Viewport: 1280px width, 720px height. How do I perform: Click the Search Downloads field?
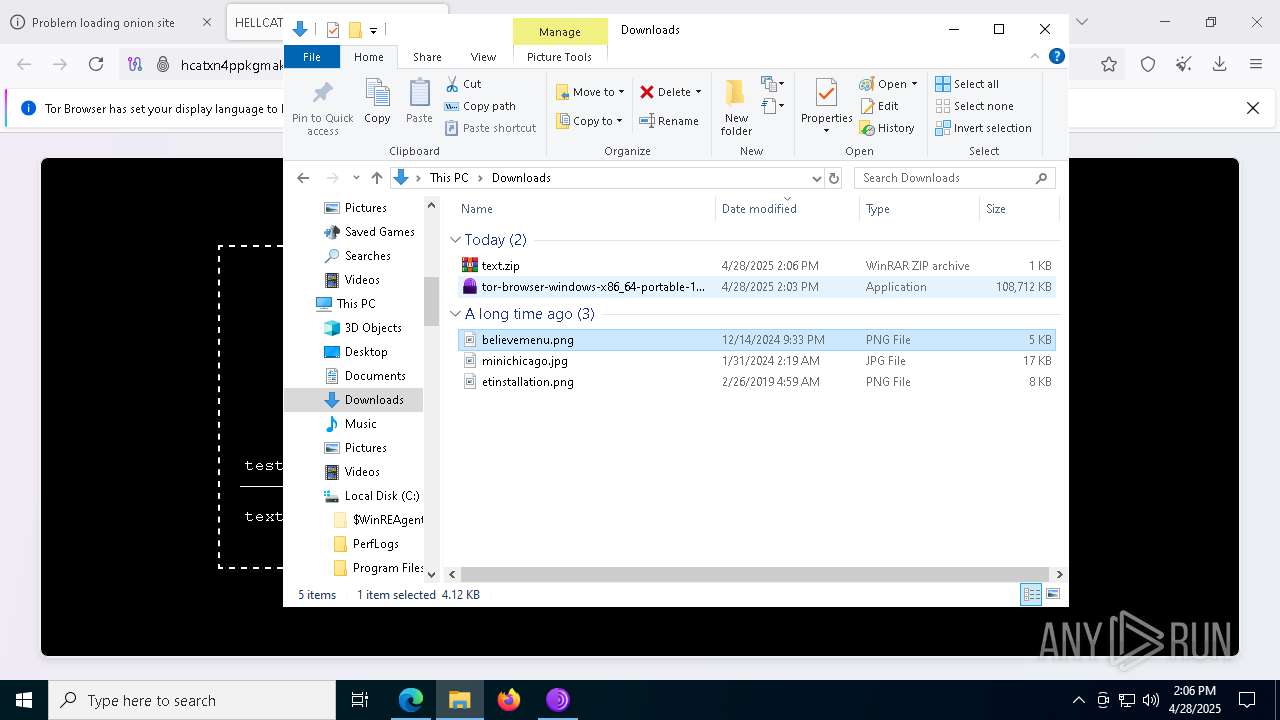(954, 178)
